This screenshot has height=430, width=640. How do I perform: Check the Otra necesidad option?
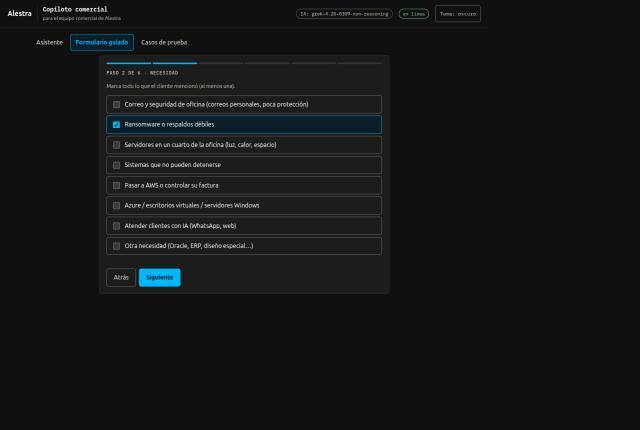pyautogui.click(x=116, y=246)
